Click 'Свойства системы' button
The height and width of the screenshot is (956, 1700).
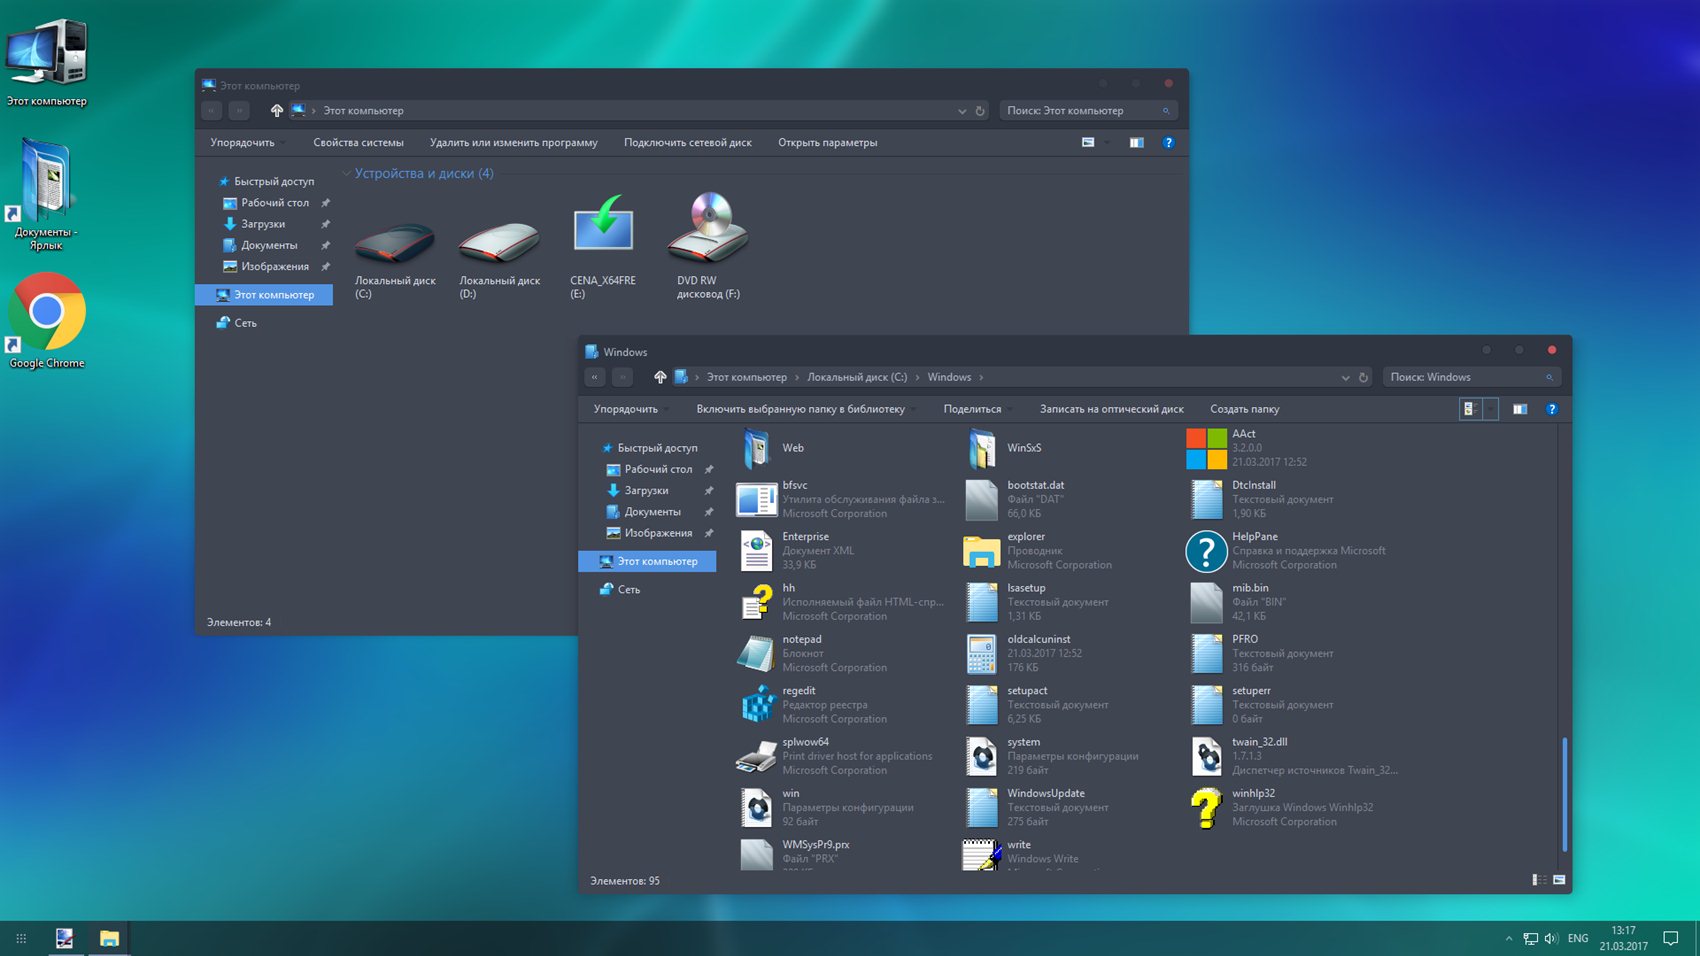pos(358,143)
